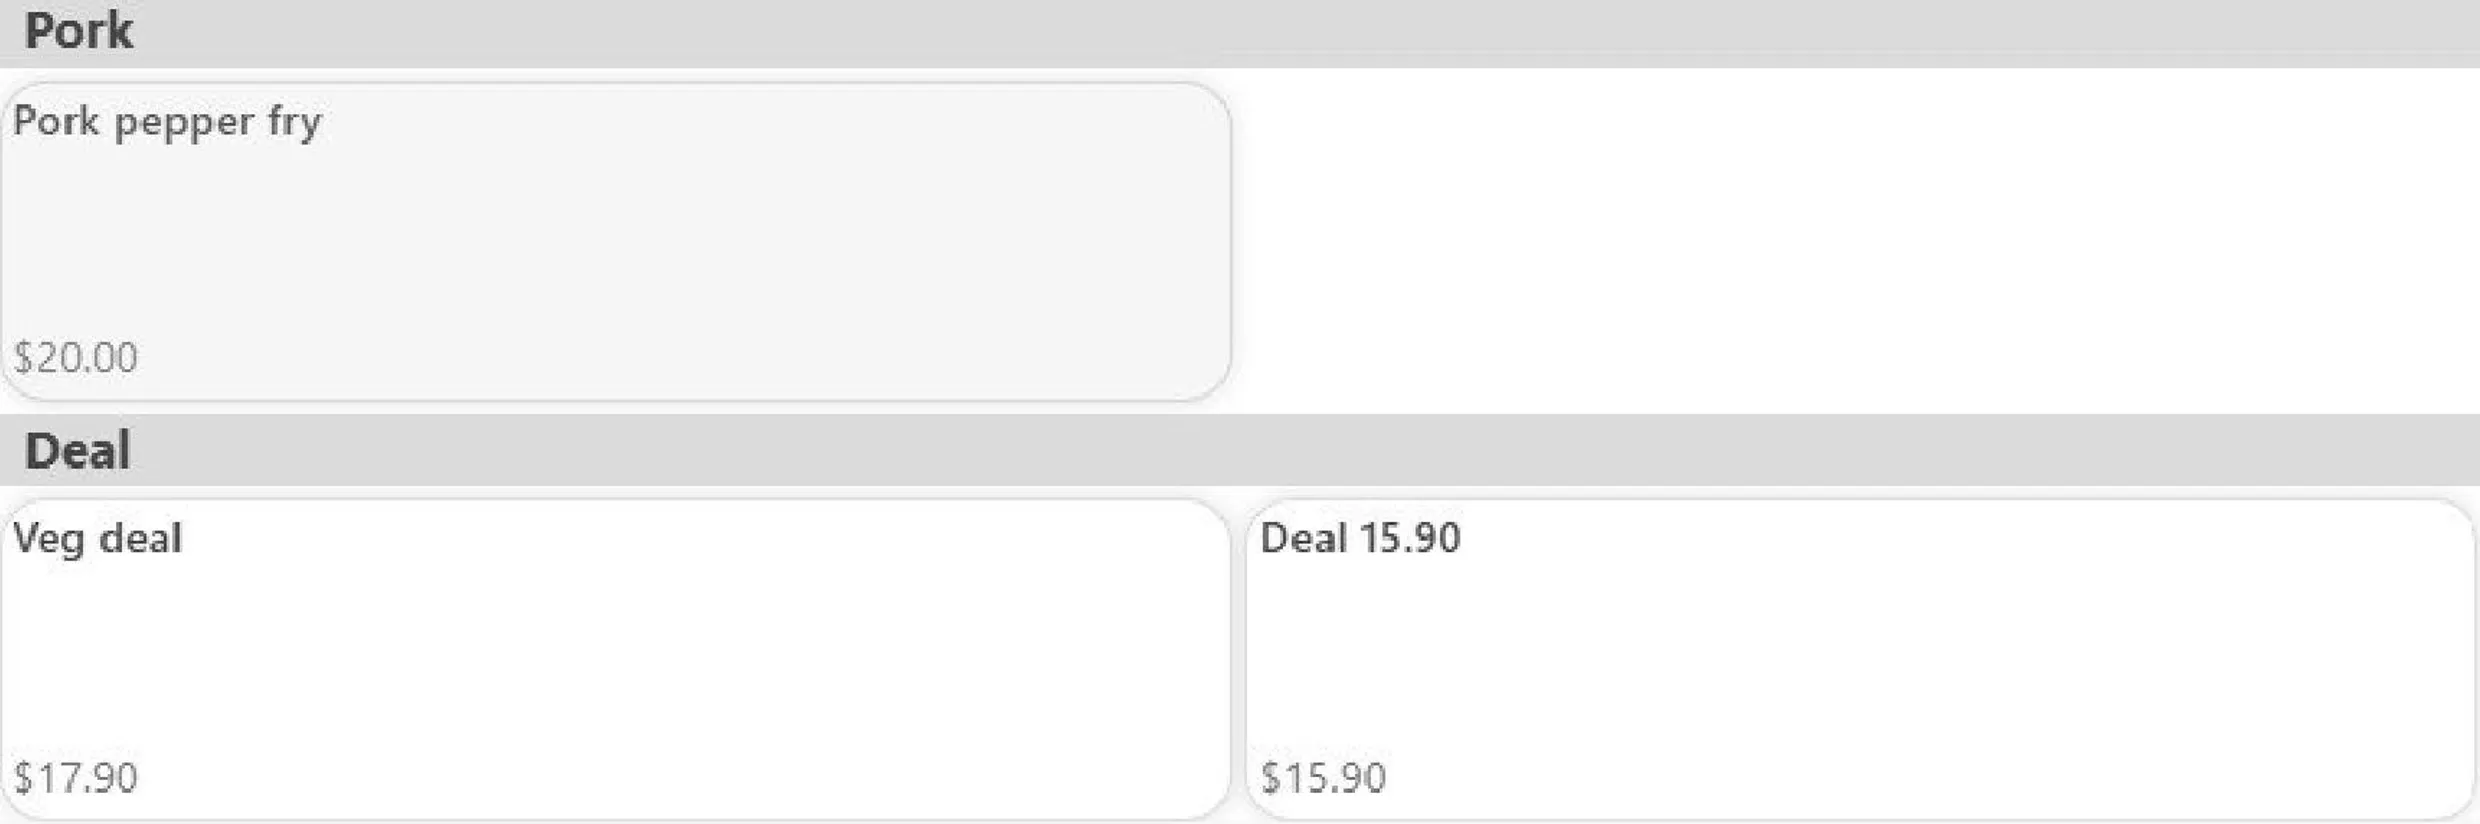This screenshot has height=824, width=2480.
Task: Click inside the Pork pepper fry card body
Action: tap(616, 241)
